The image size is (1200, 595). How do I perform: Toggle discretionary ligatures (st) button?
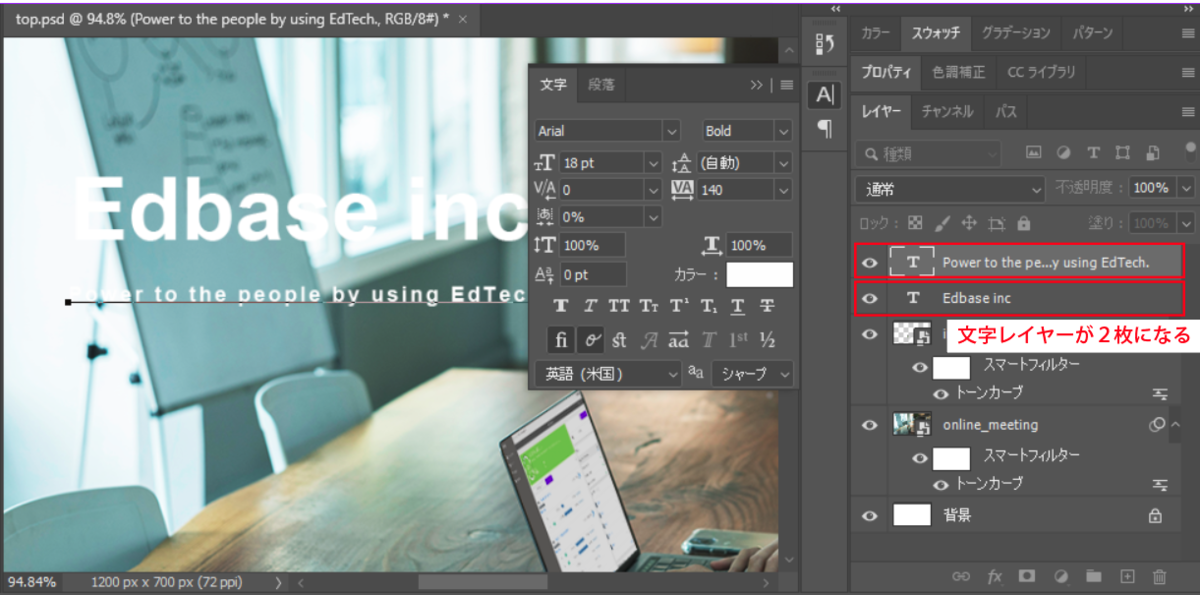coord(619,340)
